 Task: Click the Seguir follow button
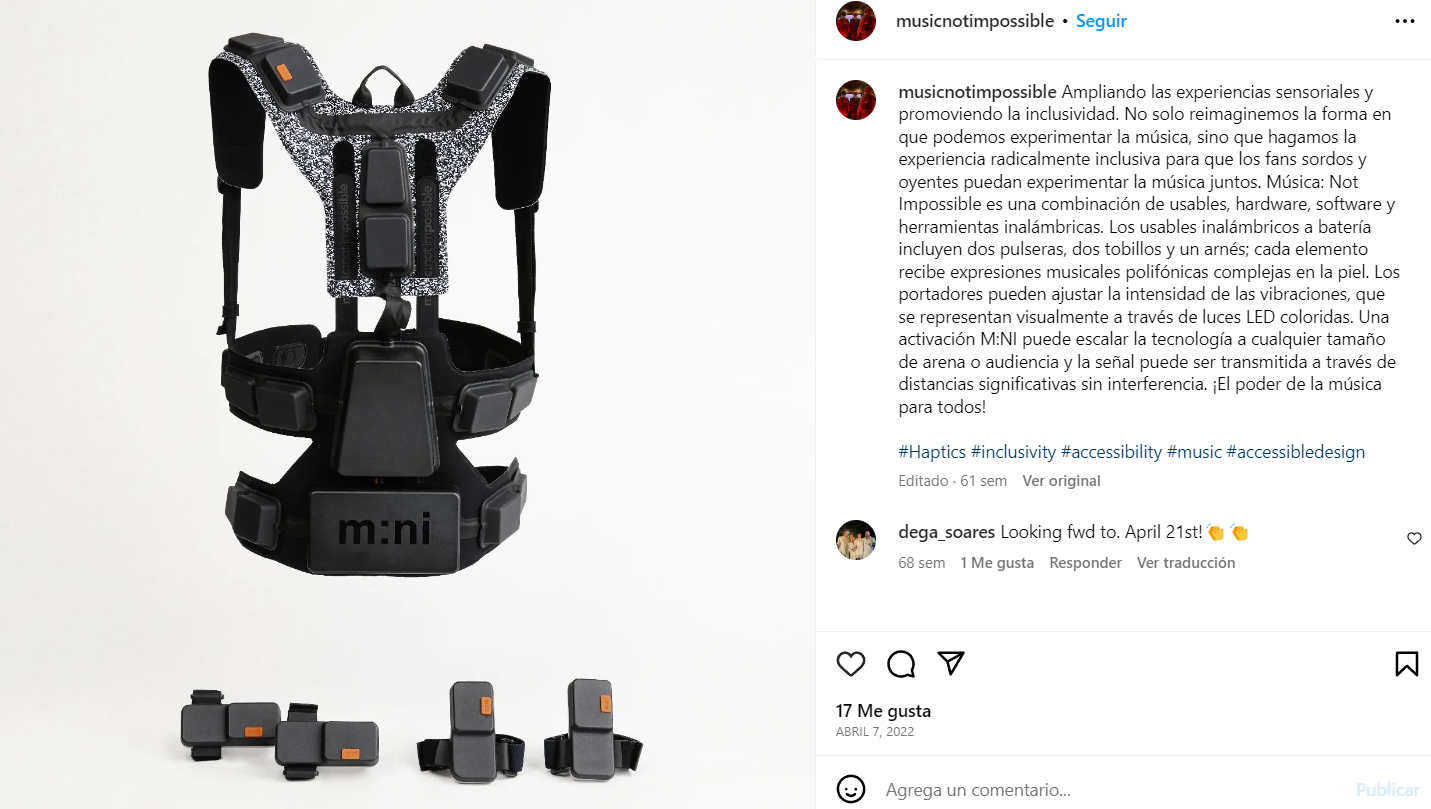[x=1101, y=21]
